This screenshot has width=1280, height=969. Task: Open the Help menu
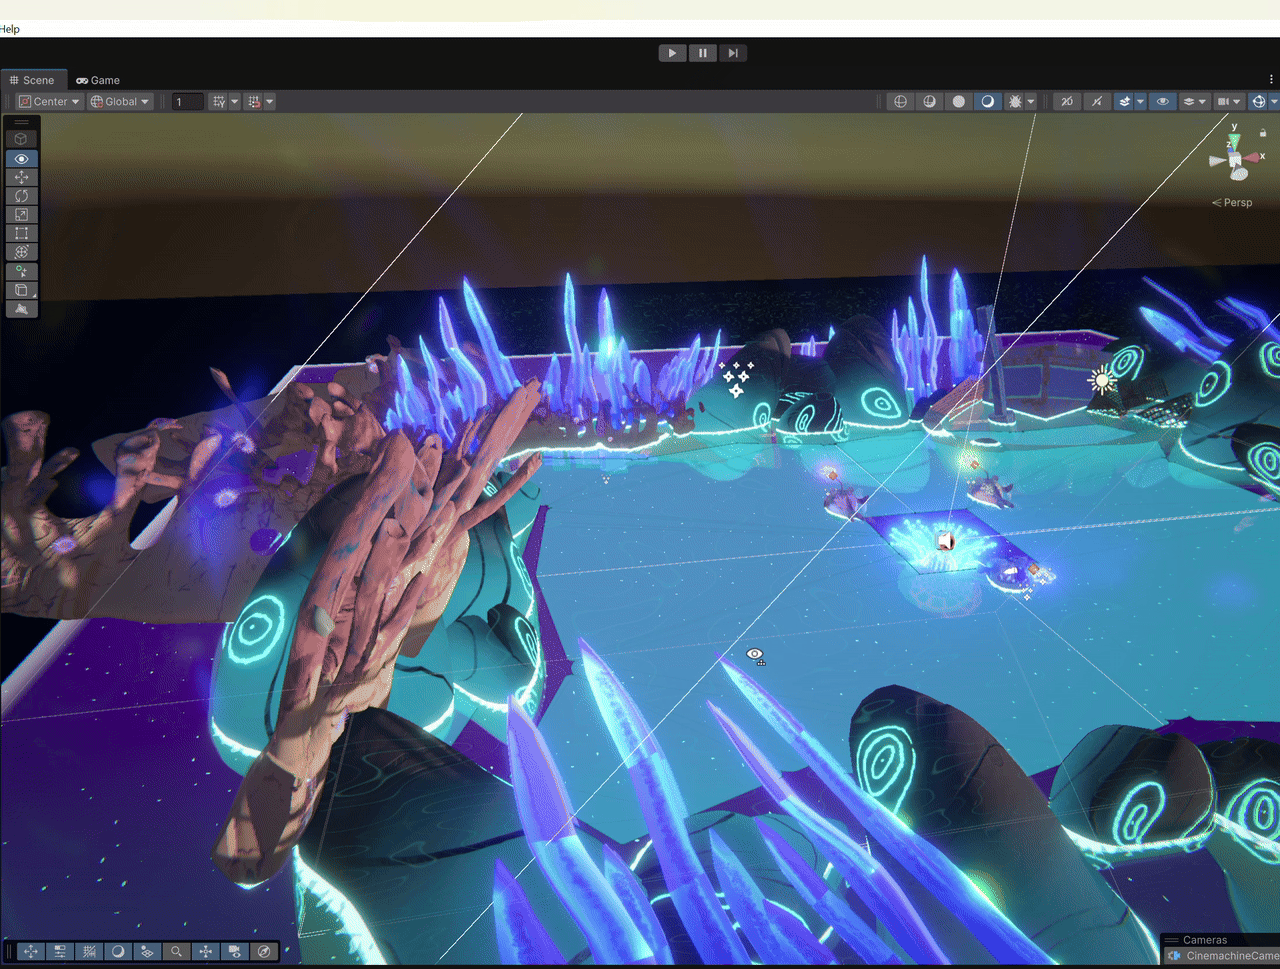click(x=10, y=29)
